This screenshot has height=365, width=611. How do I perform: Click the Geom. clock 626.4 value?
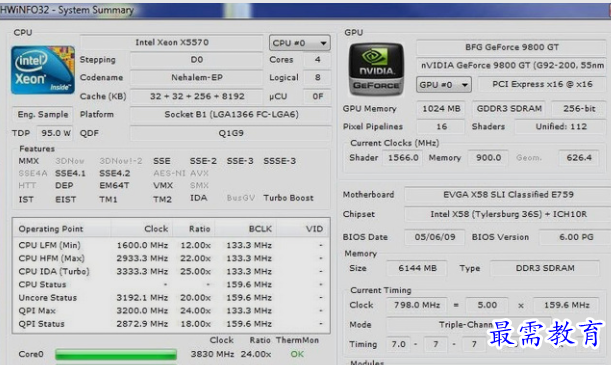coord(579,158)
